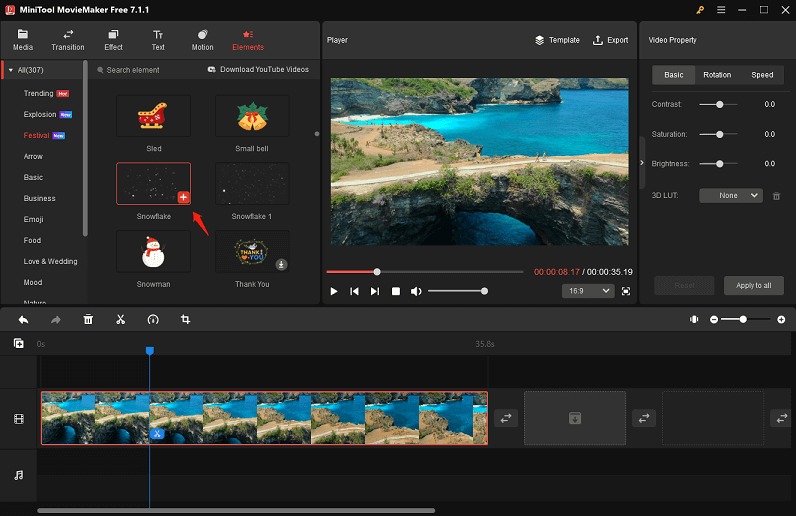Open the Template panel
Viewport: 796px width, 516px height.
coord(557,40)
